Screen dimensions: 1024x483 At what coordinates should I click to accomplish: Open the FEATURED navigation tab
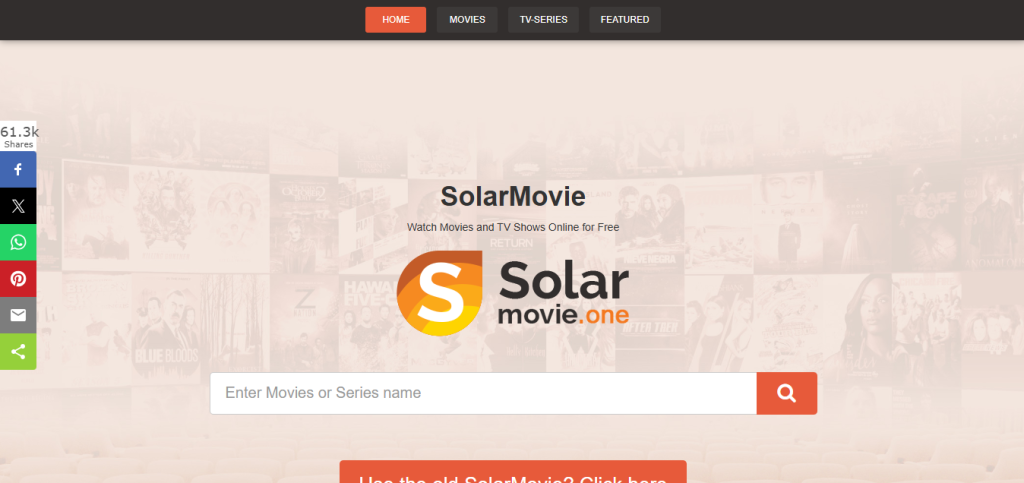[625, 20]
